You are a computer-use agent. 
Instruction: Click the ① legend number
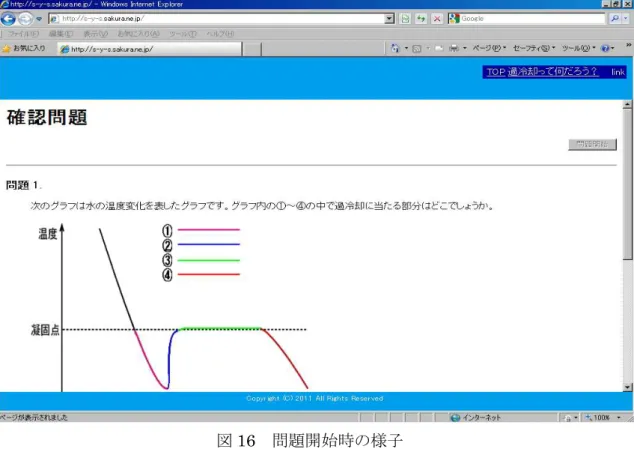point(167,230)
